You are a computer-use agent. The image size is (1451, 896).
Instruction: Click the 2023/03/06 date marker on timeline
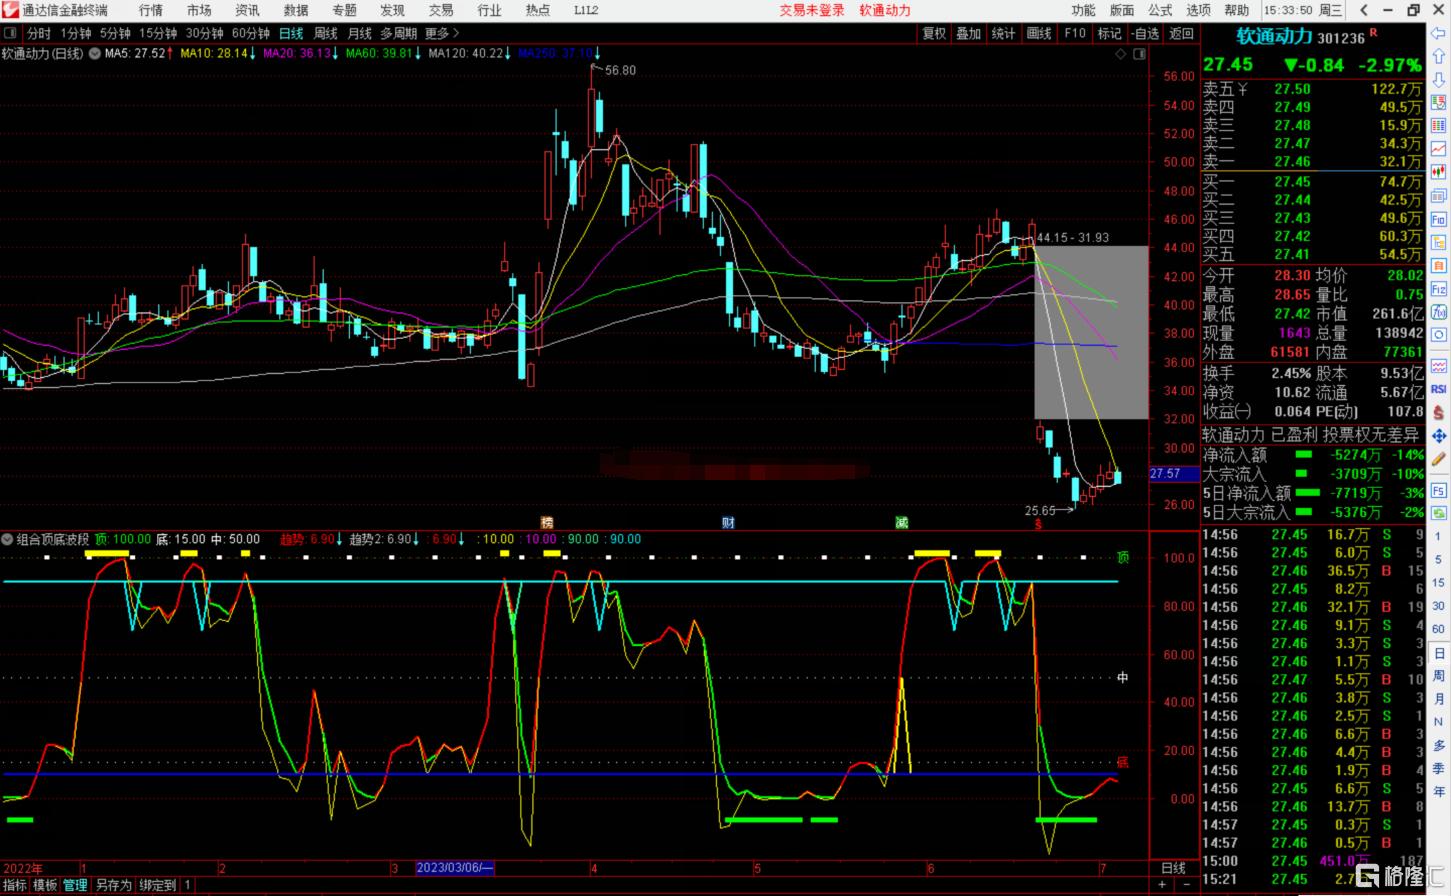[455, 868]
